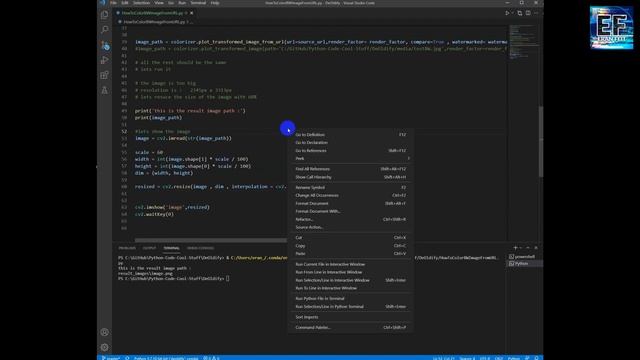Click the CRLF end-of-line setting

click(x=499, y=358)
